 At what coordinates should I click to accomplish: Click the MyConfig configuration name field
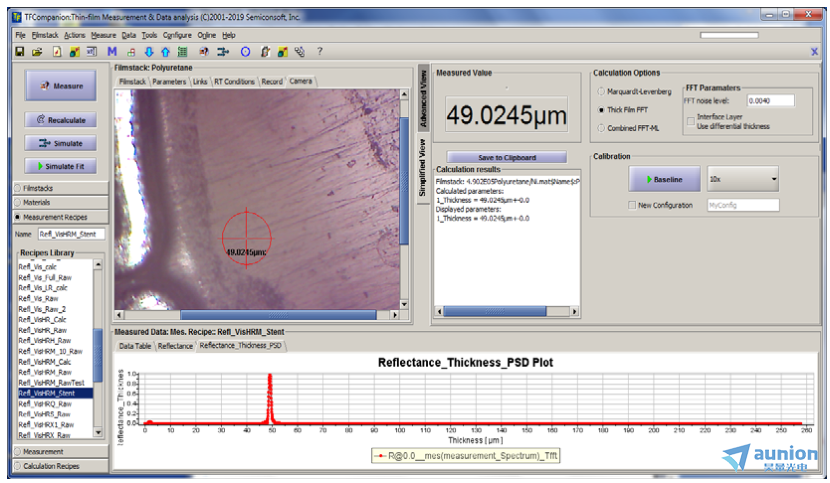743,205
